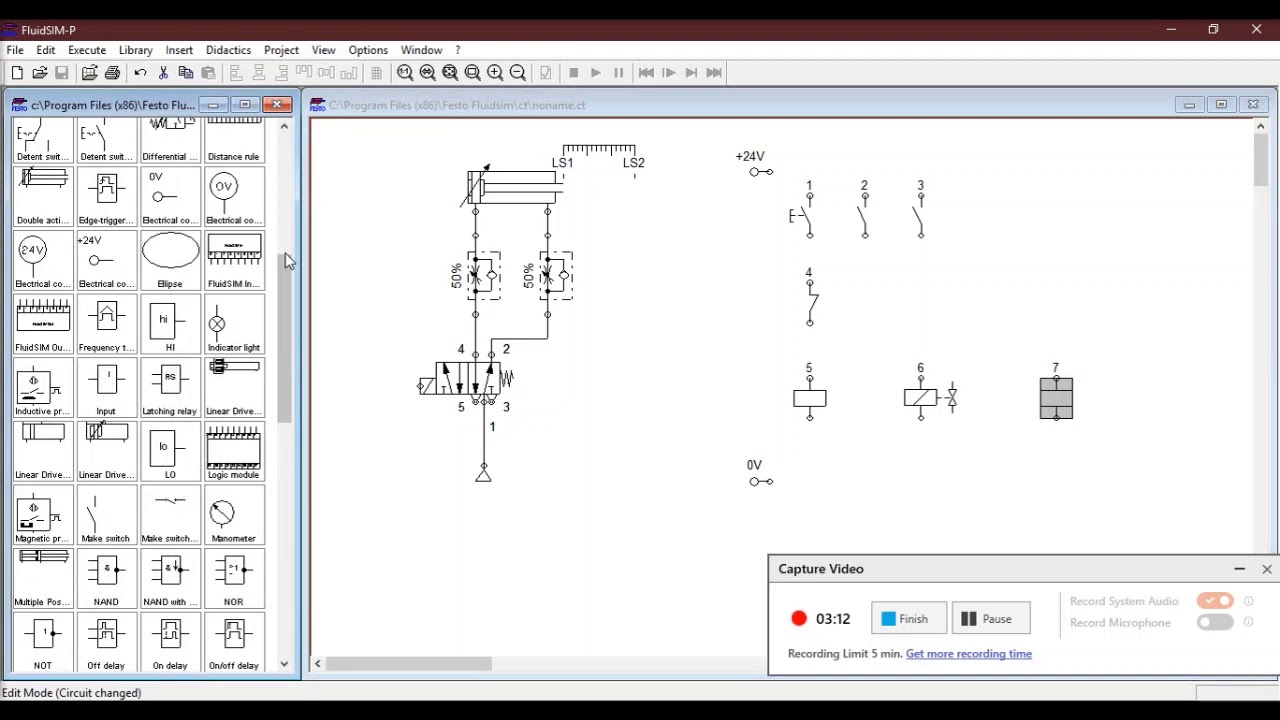Viewport: 1280px width, 720px height.
Task: Click the Pause simulation toolbar button
Action: (x=618, y=73)
